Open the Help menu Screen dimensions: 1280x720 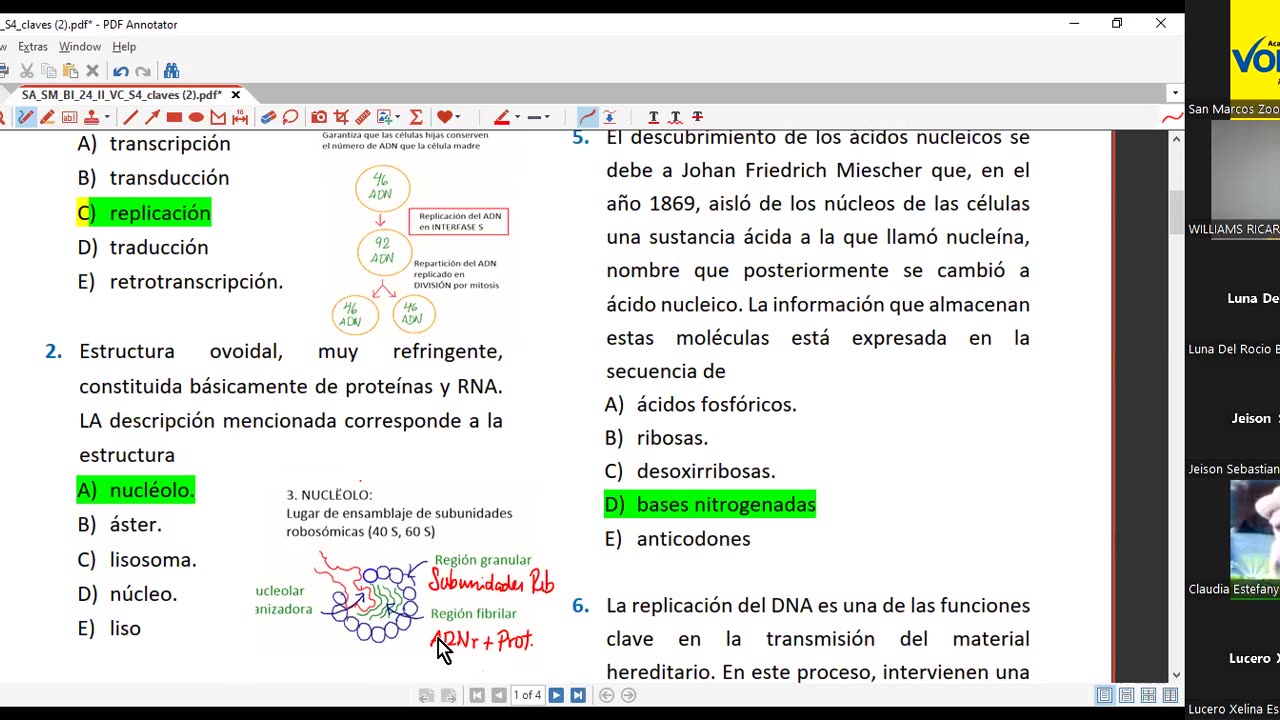(x=124, y=47)
